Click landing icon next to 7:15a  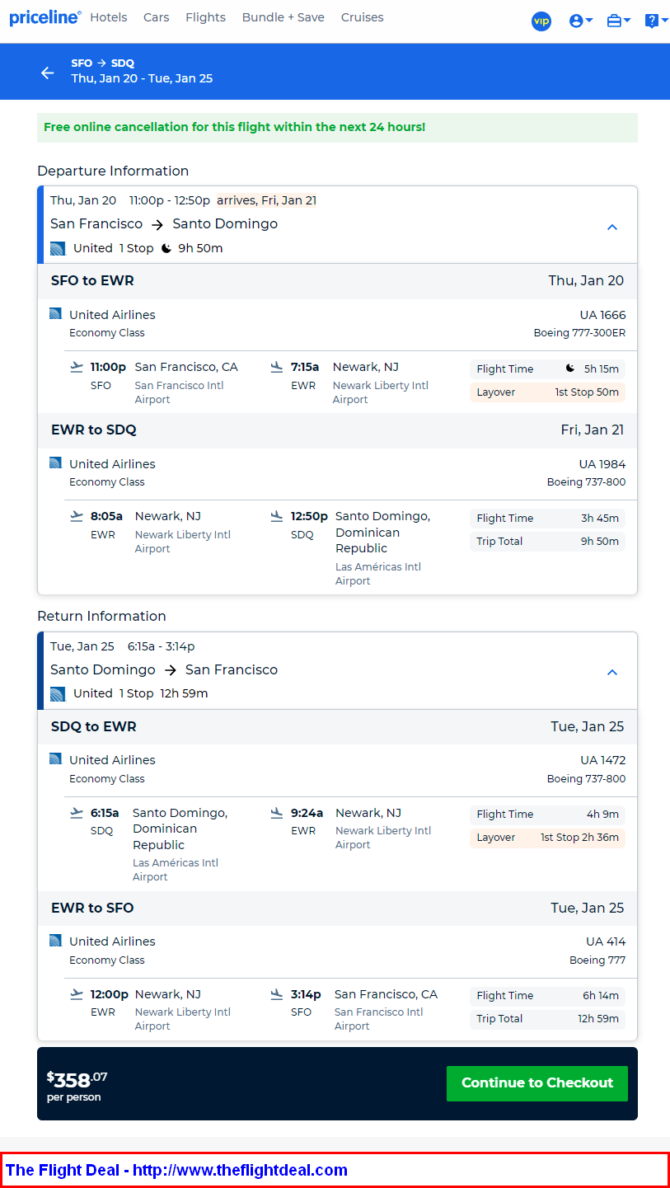pyautogui.click(x=277, y=367)
